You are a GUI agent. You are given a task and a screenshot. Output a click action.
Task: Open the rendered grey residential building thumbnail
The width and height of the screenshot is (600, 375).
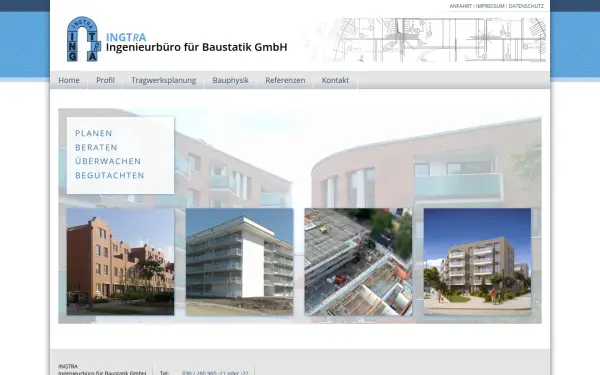(478, 262)
